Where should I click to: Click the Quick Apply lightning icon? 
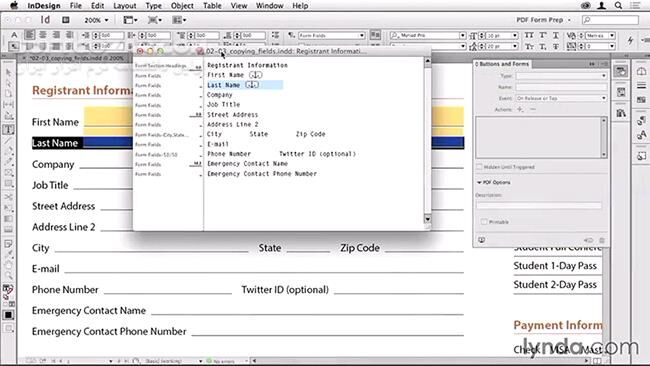(x=631, y=40)
